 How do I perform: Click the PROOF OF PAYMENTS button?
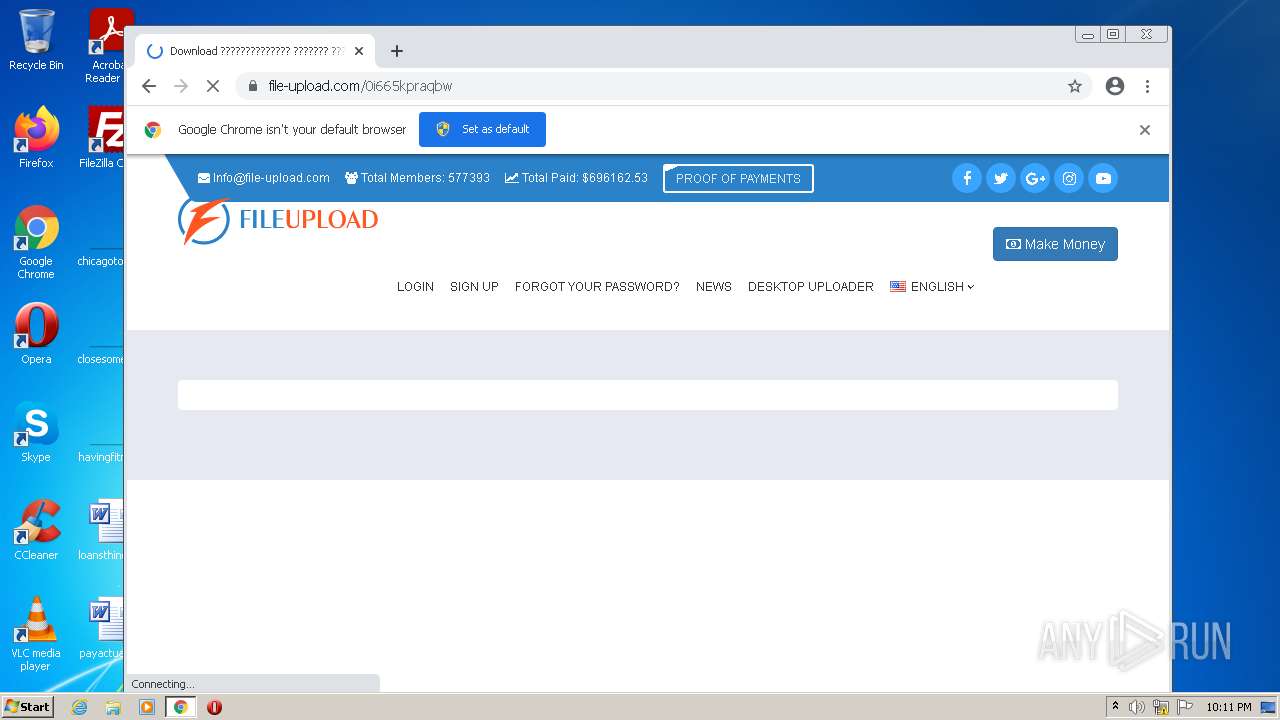(738, 178)
